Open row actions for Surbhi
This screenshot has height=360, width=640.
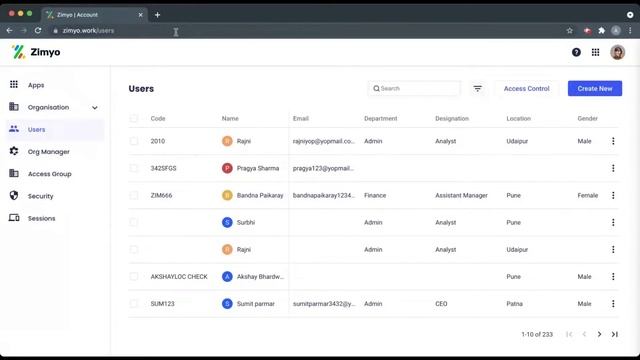[613, 222]
